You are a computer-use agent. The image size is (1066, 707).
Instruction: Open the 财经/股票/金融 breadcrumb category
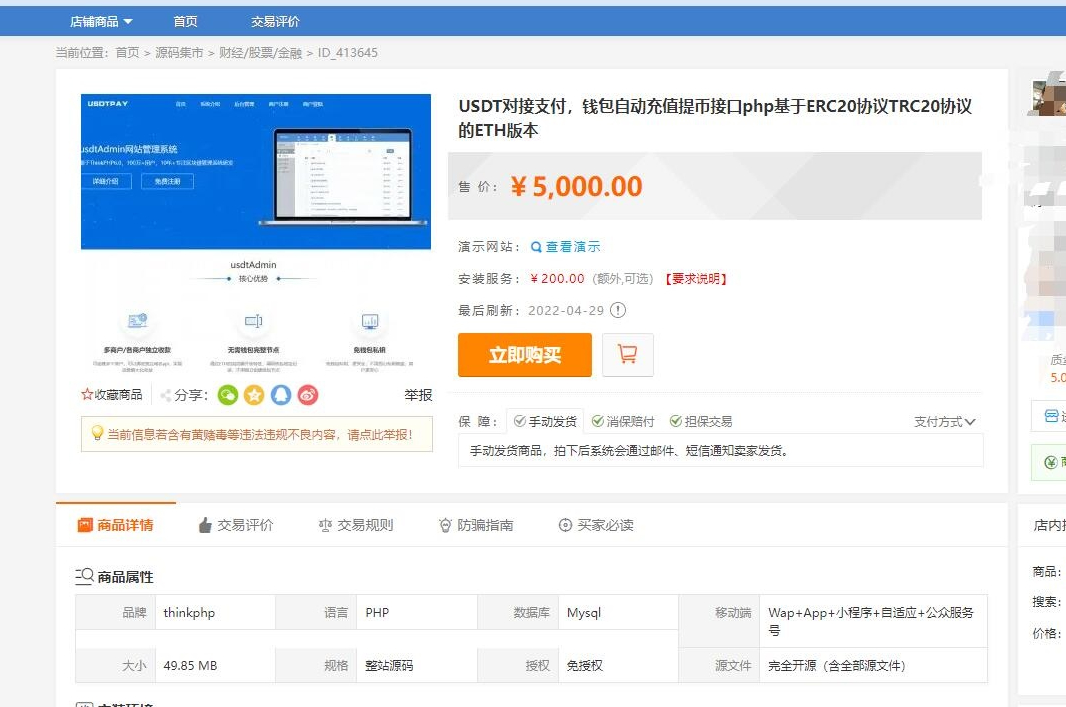point(260,52)
